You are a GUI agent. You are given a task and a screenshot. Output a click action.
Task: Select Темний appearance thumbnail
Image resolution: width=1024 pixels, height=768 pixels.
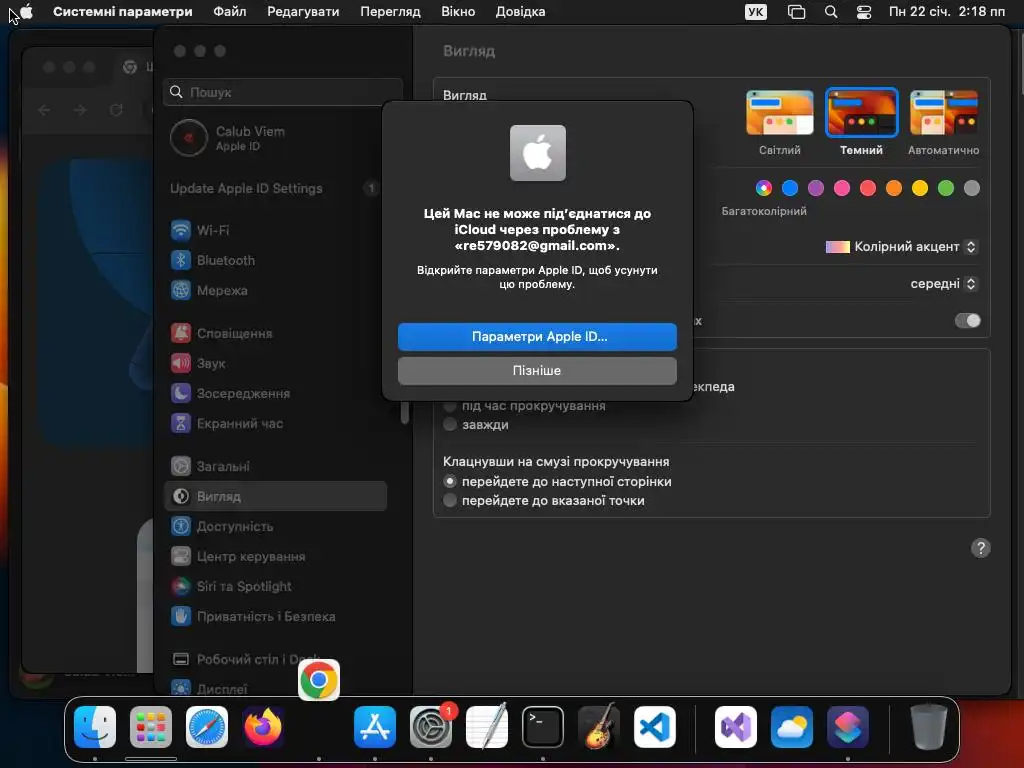pyautogui.click(x=861, y=112)
